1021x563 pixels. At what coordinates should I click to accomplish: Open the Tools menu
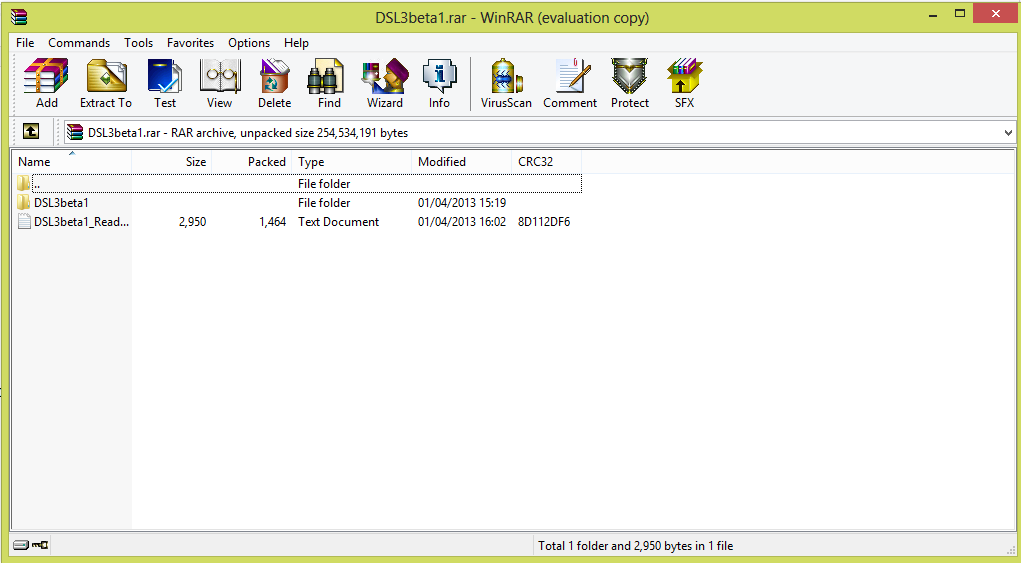(139, 43)
